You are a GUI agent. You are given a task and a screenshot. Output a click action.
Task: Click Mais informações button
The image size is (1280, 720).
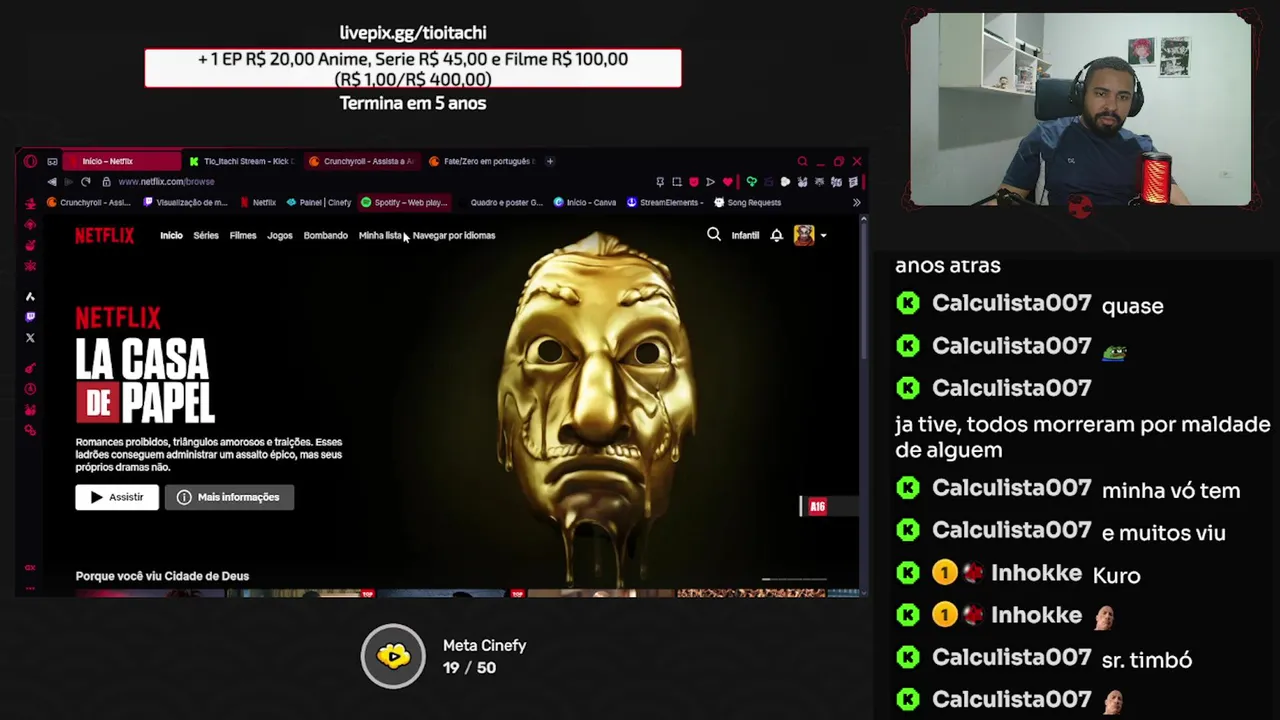(229, 497)
